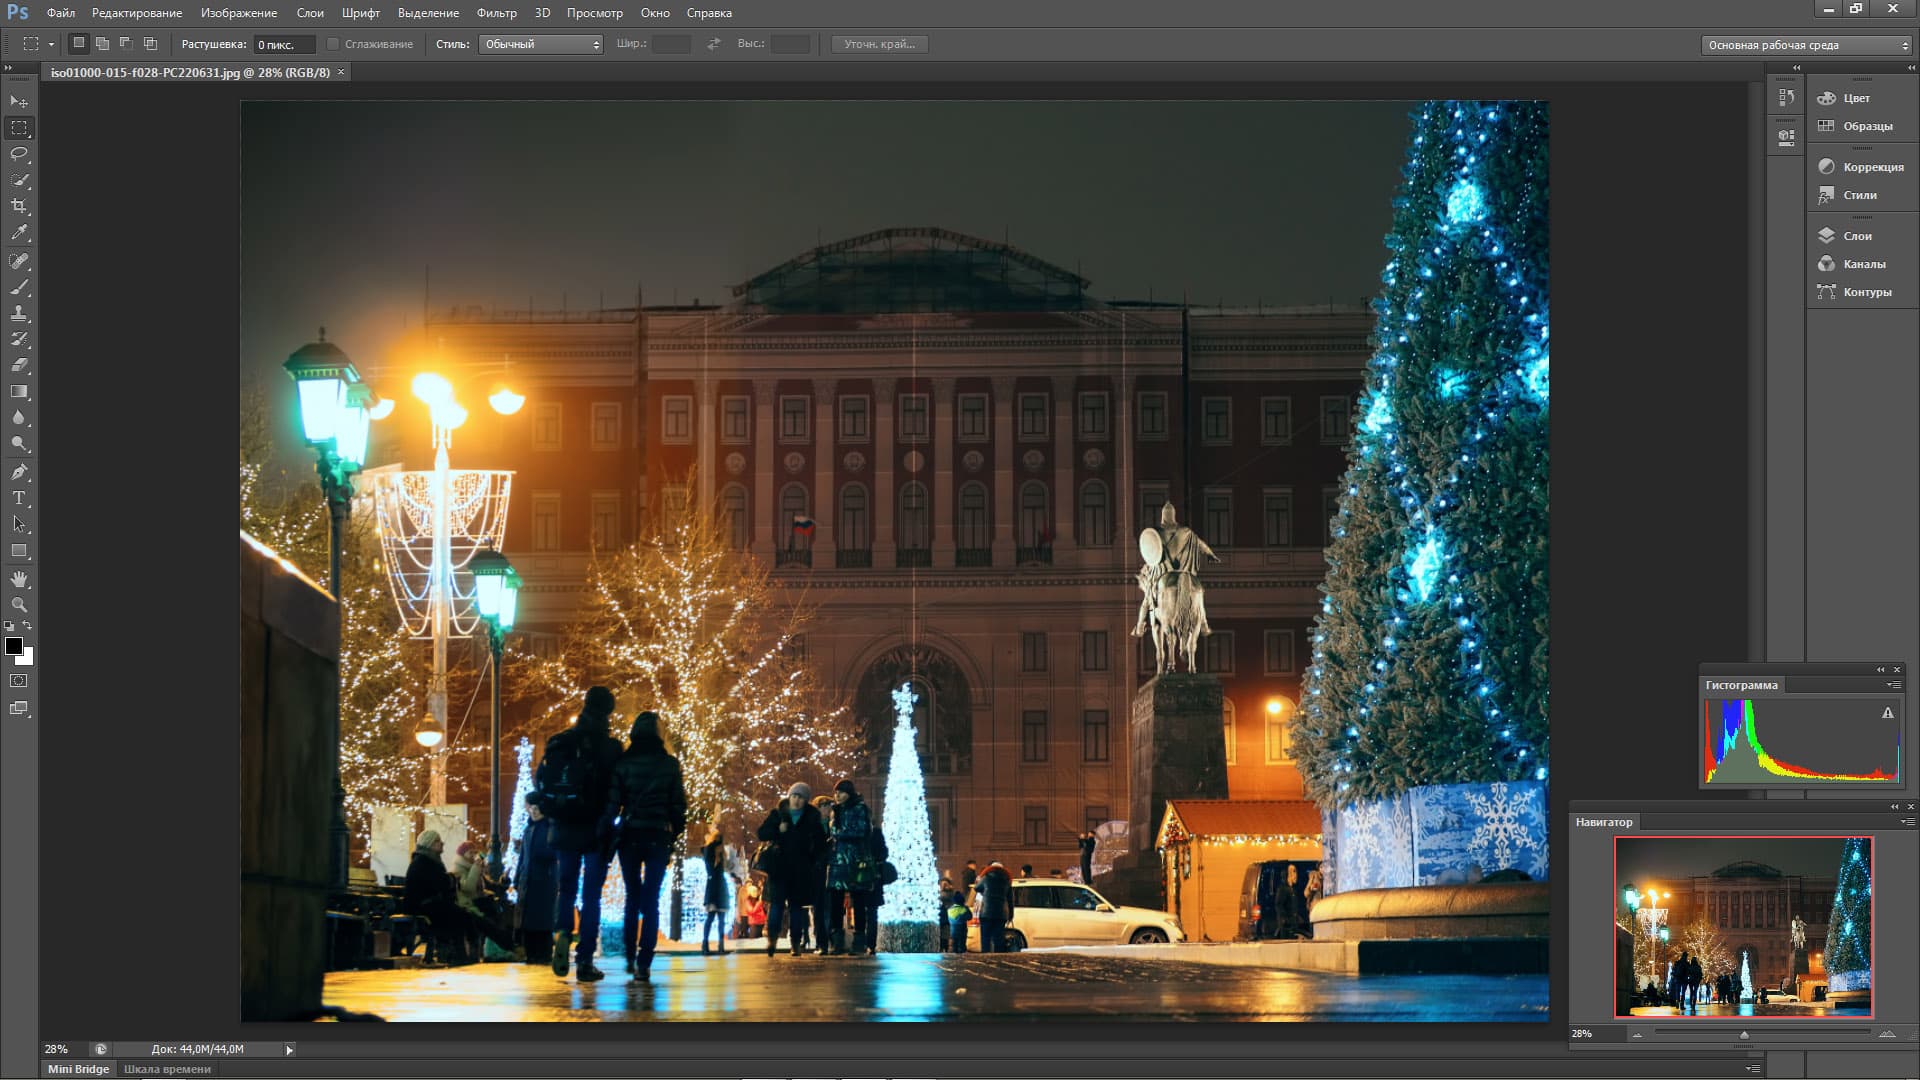Select the Horizontal Type tool

(19, 498)
